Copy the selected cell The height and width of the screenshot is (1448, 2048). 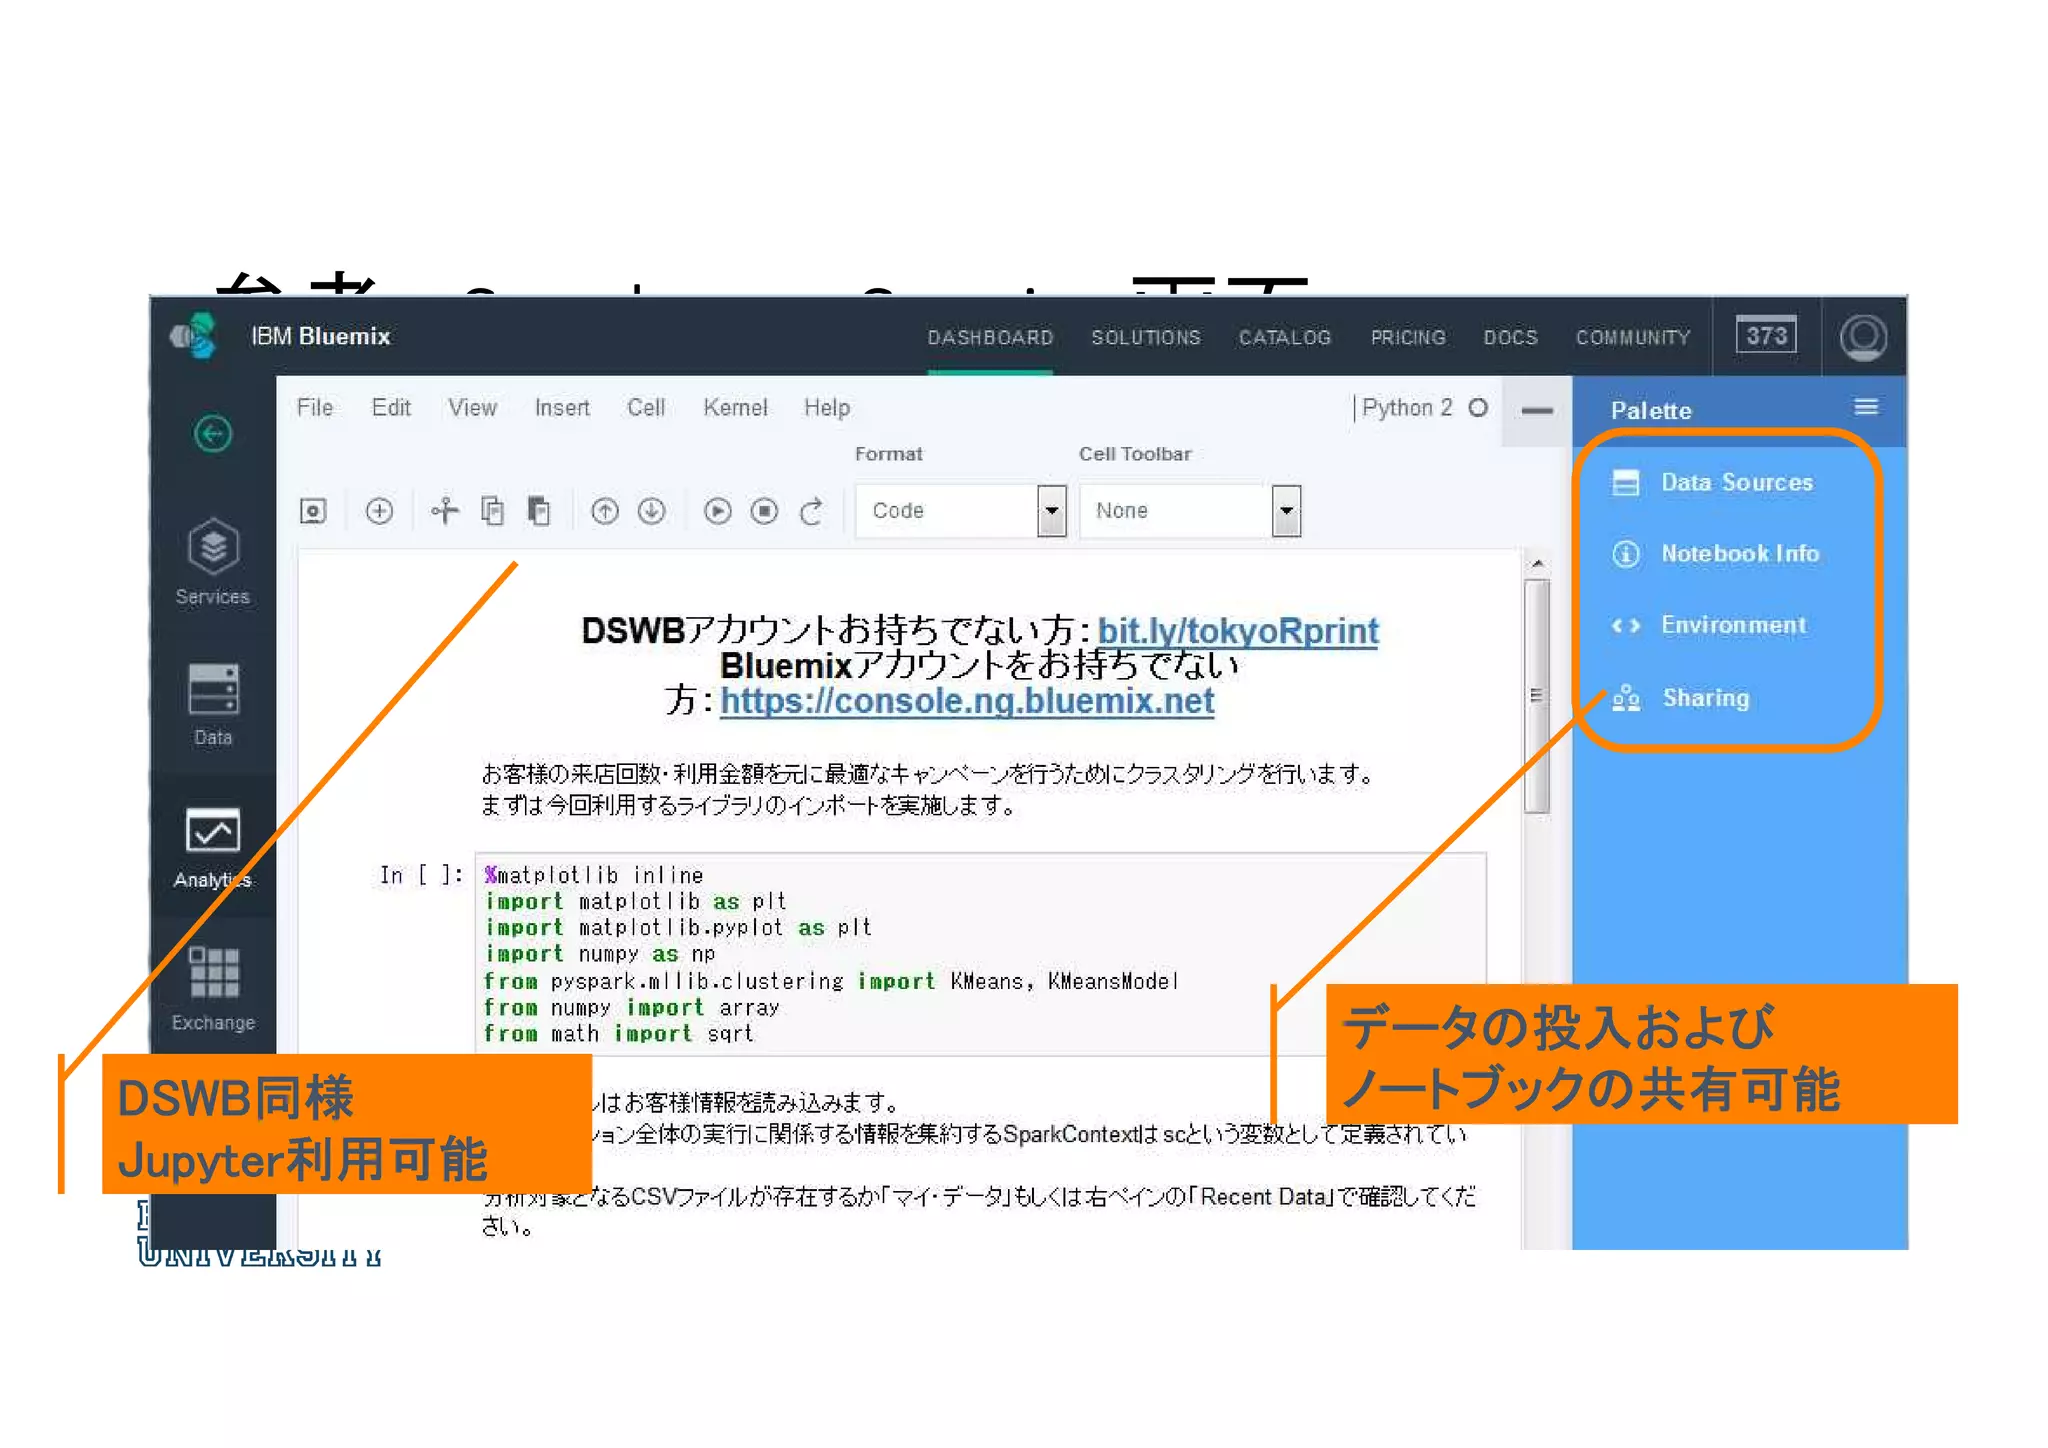tap(492, 511)
